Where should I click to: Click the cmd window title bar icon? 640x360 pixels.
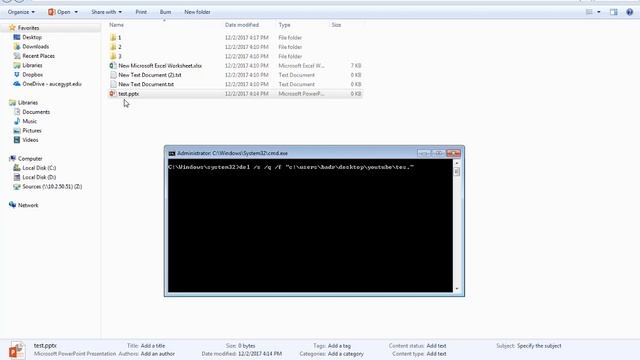[172, 153]
